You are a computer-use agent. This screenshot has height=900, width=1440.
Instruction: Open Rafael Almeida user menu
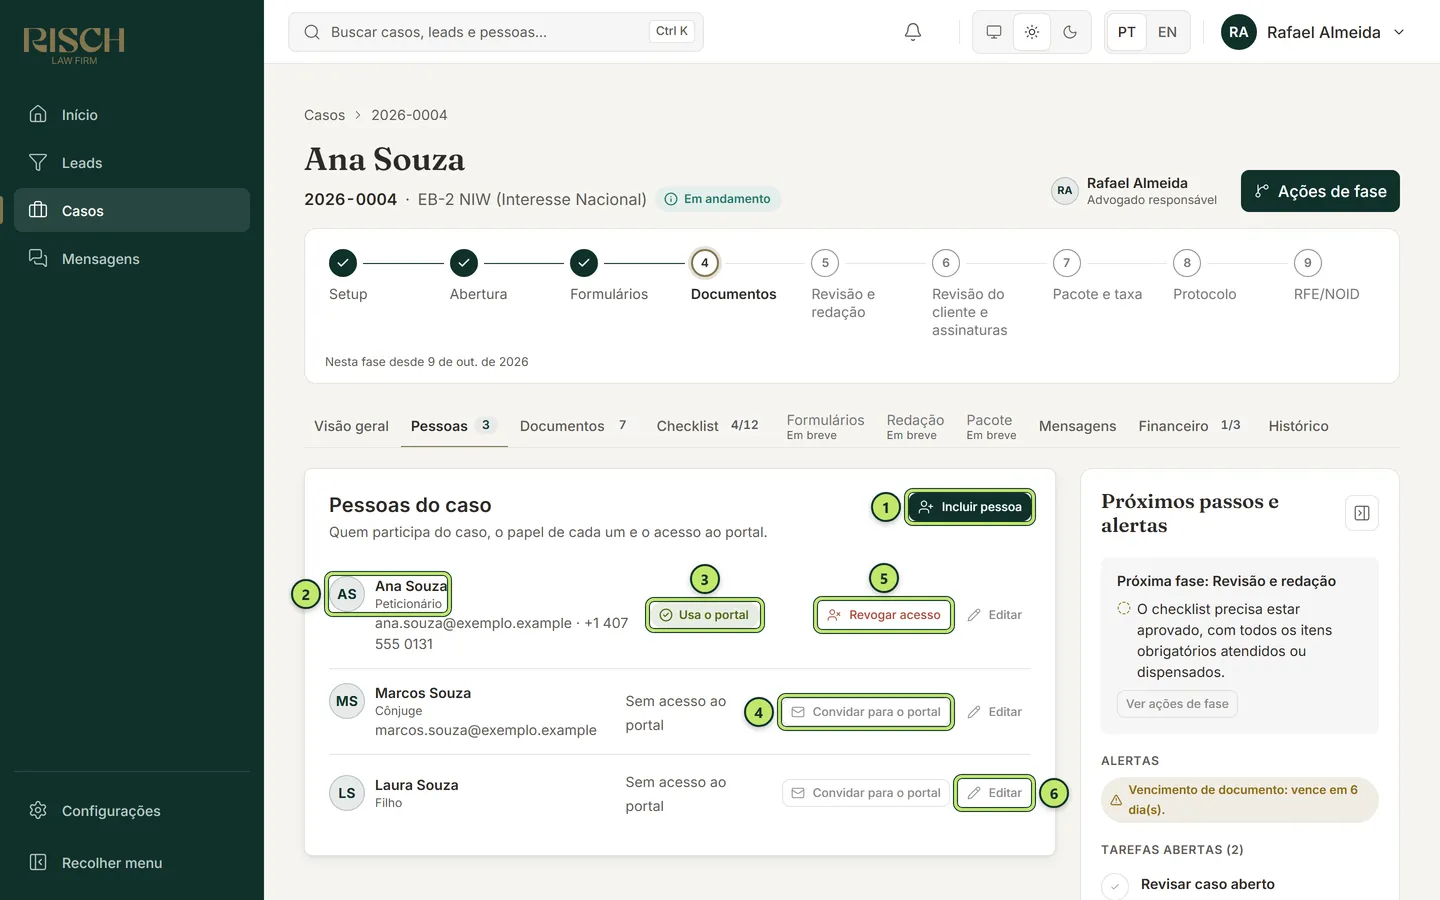point(1312,32)
